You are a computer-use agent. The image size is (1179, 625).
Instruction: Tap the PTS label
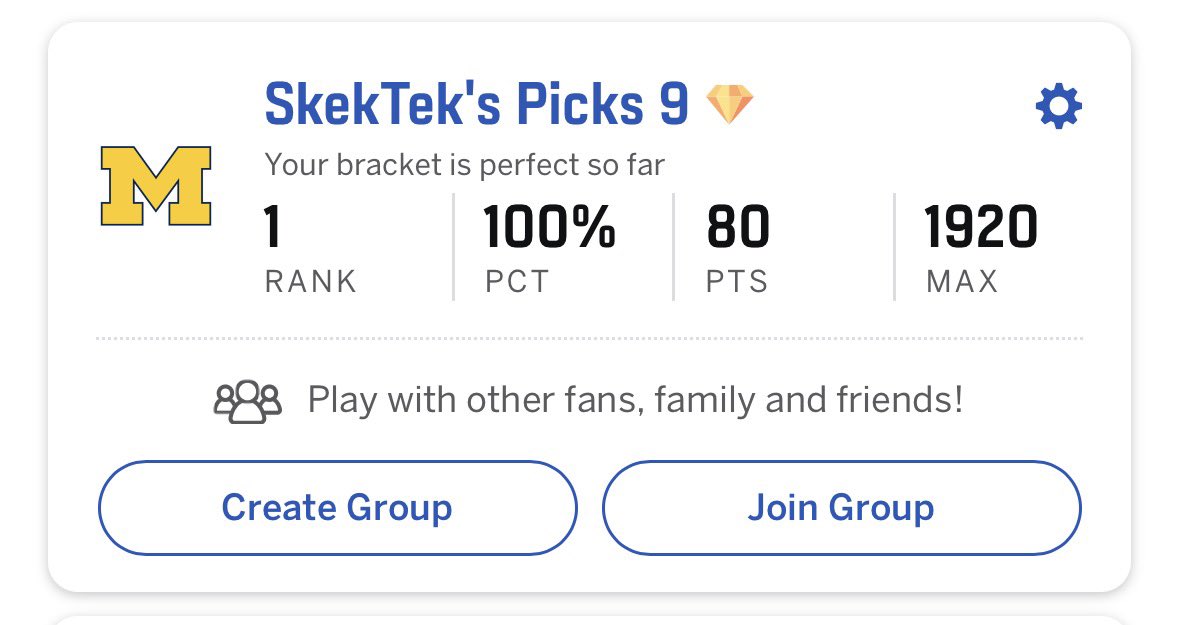point(737,282)
